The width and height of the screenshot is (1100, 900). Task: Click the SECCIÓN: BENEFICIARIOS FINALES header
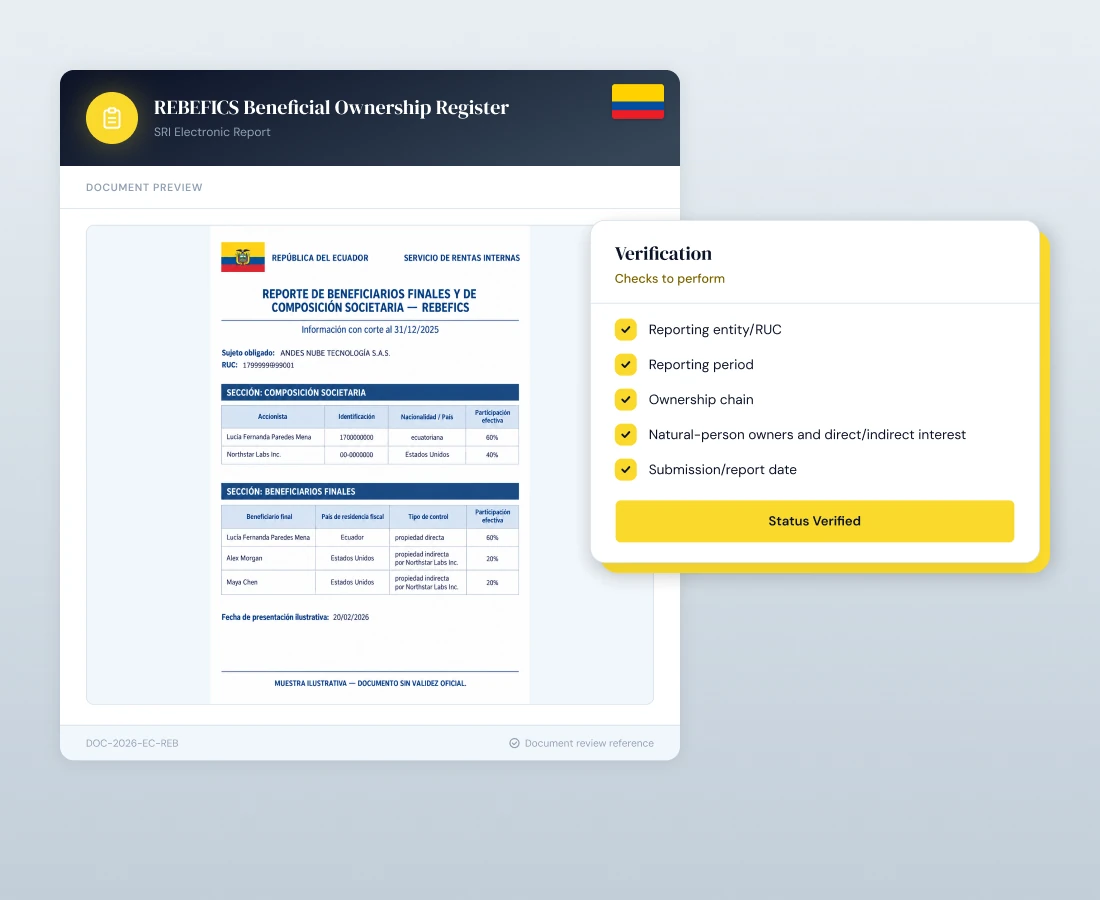(x=370, y=491)
